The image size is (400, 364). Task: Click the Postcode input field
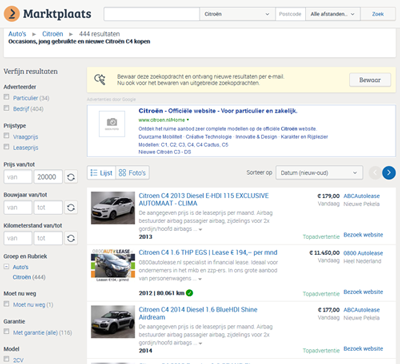click(290, 14)
